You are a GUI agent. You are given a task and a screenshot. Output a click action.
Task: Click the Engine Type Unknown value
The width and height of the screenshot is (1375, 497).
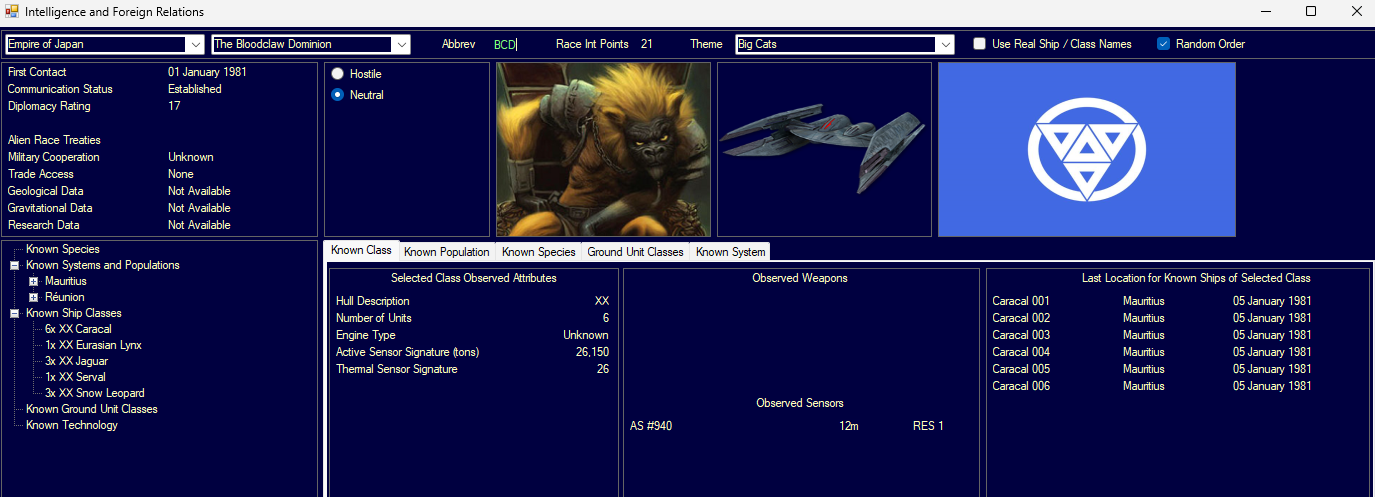click(585, 335)
